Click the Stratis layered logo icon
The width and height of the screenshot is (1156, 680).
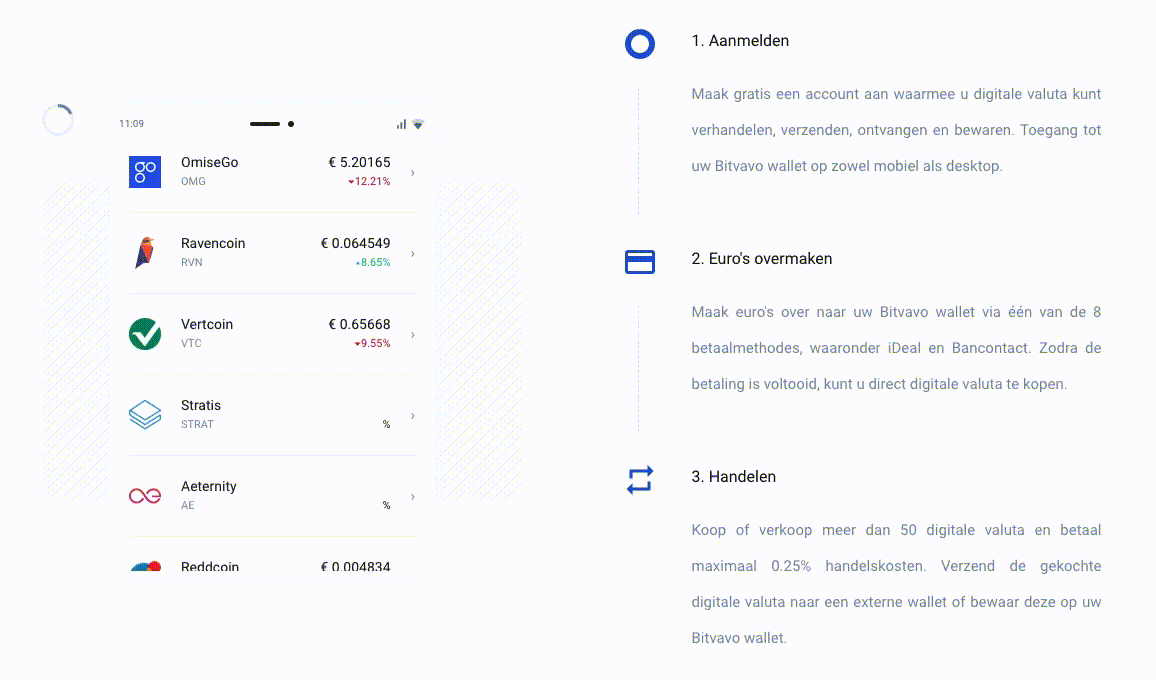[145, 415]
